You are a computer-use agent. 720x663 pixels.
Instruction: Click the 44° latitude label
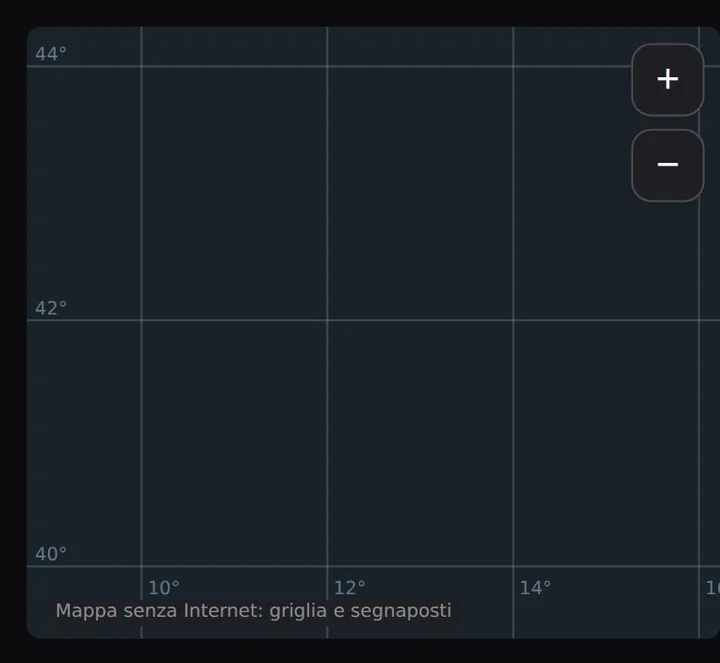(51, 54)
